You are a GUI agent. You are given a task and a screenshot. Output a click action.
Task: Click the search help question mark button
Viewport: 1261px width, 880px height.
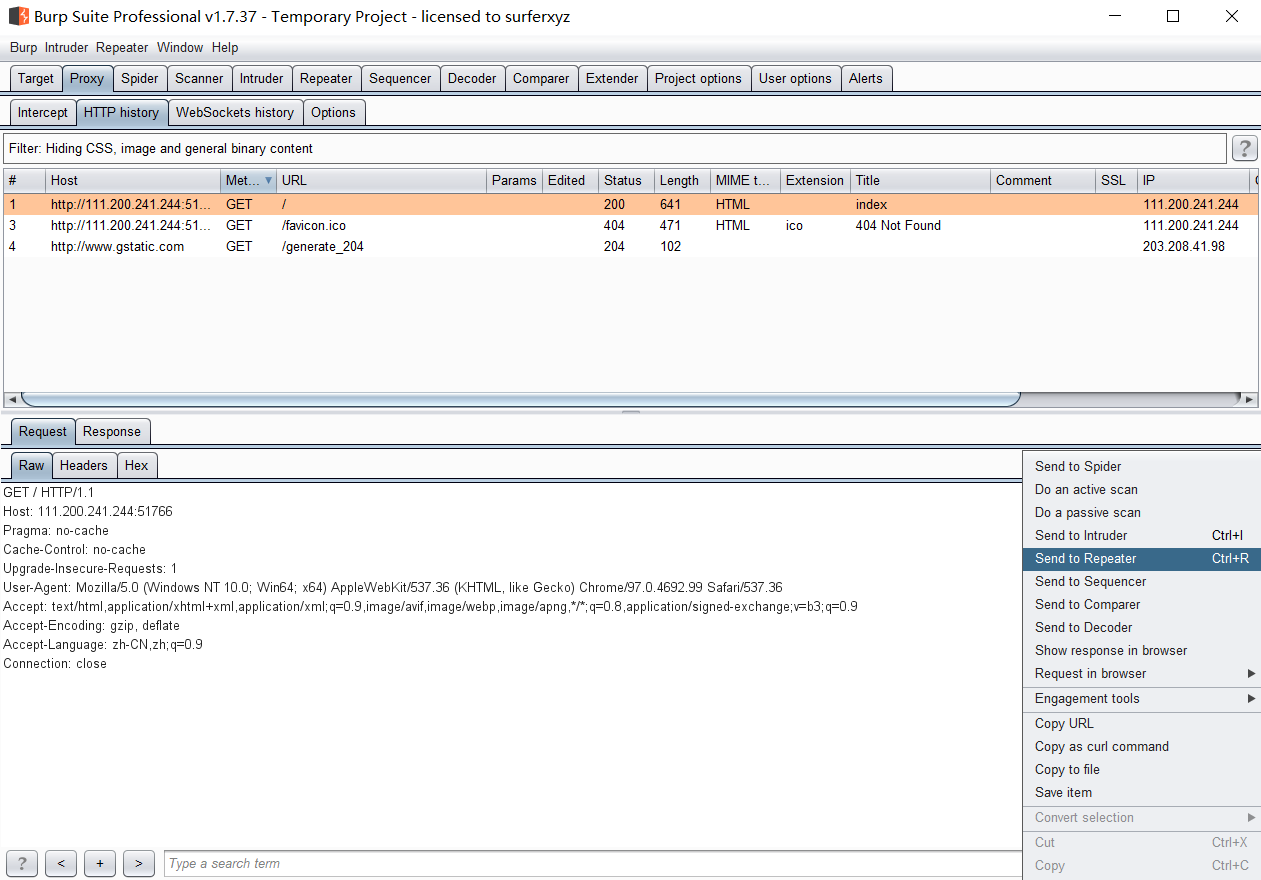click(x=22, y=863)
